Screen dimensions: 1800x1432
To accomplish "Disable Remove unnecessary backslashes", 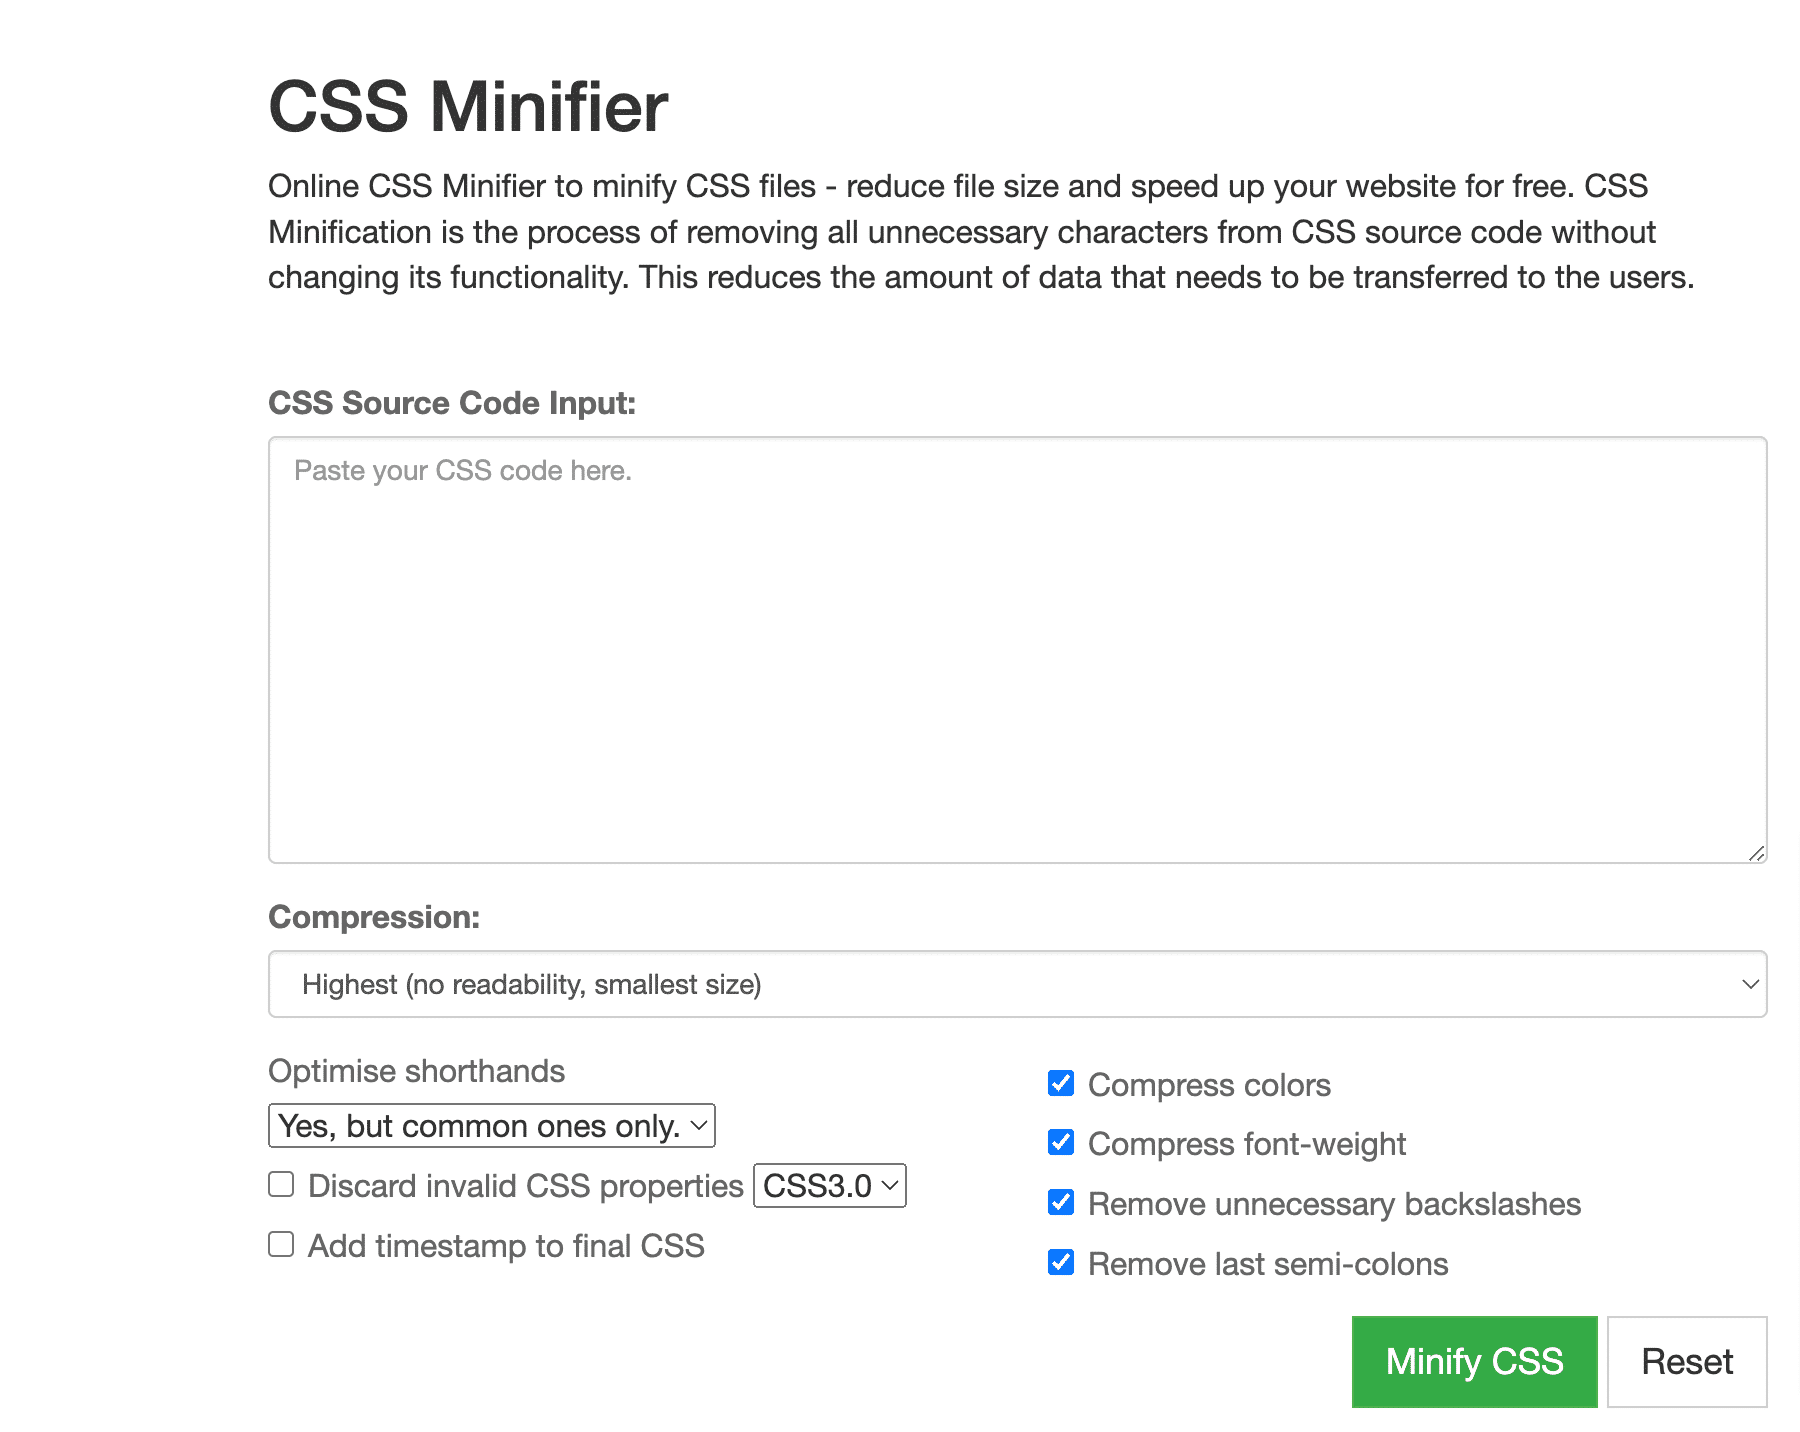I will (1060, 1202).
